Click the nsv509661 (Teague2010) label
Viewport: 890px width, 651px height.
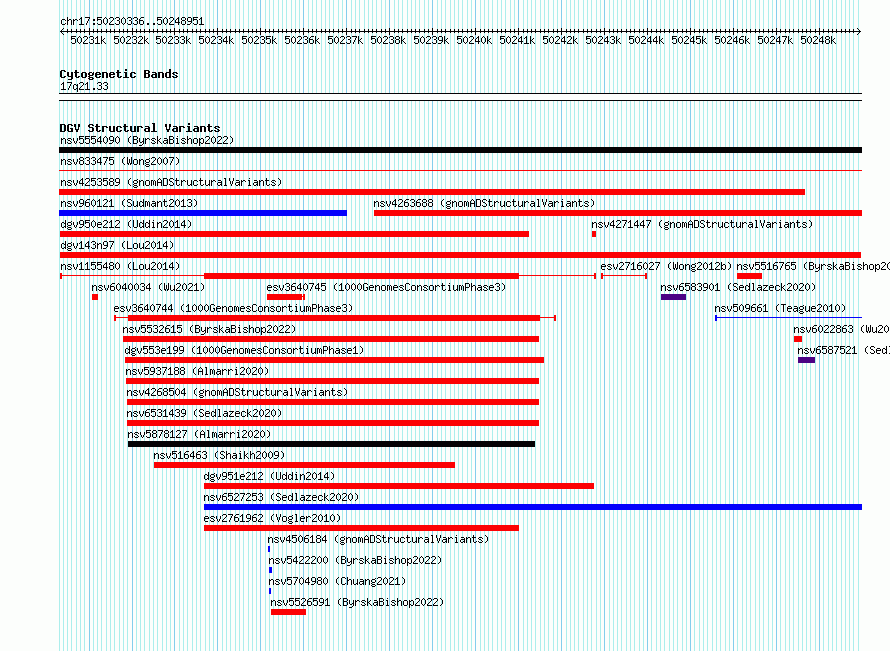coord(780,308)
